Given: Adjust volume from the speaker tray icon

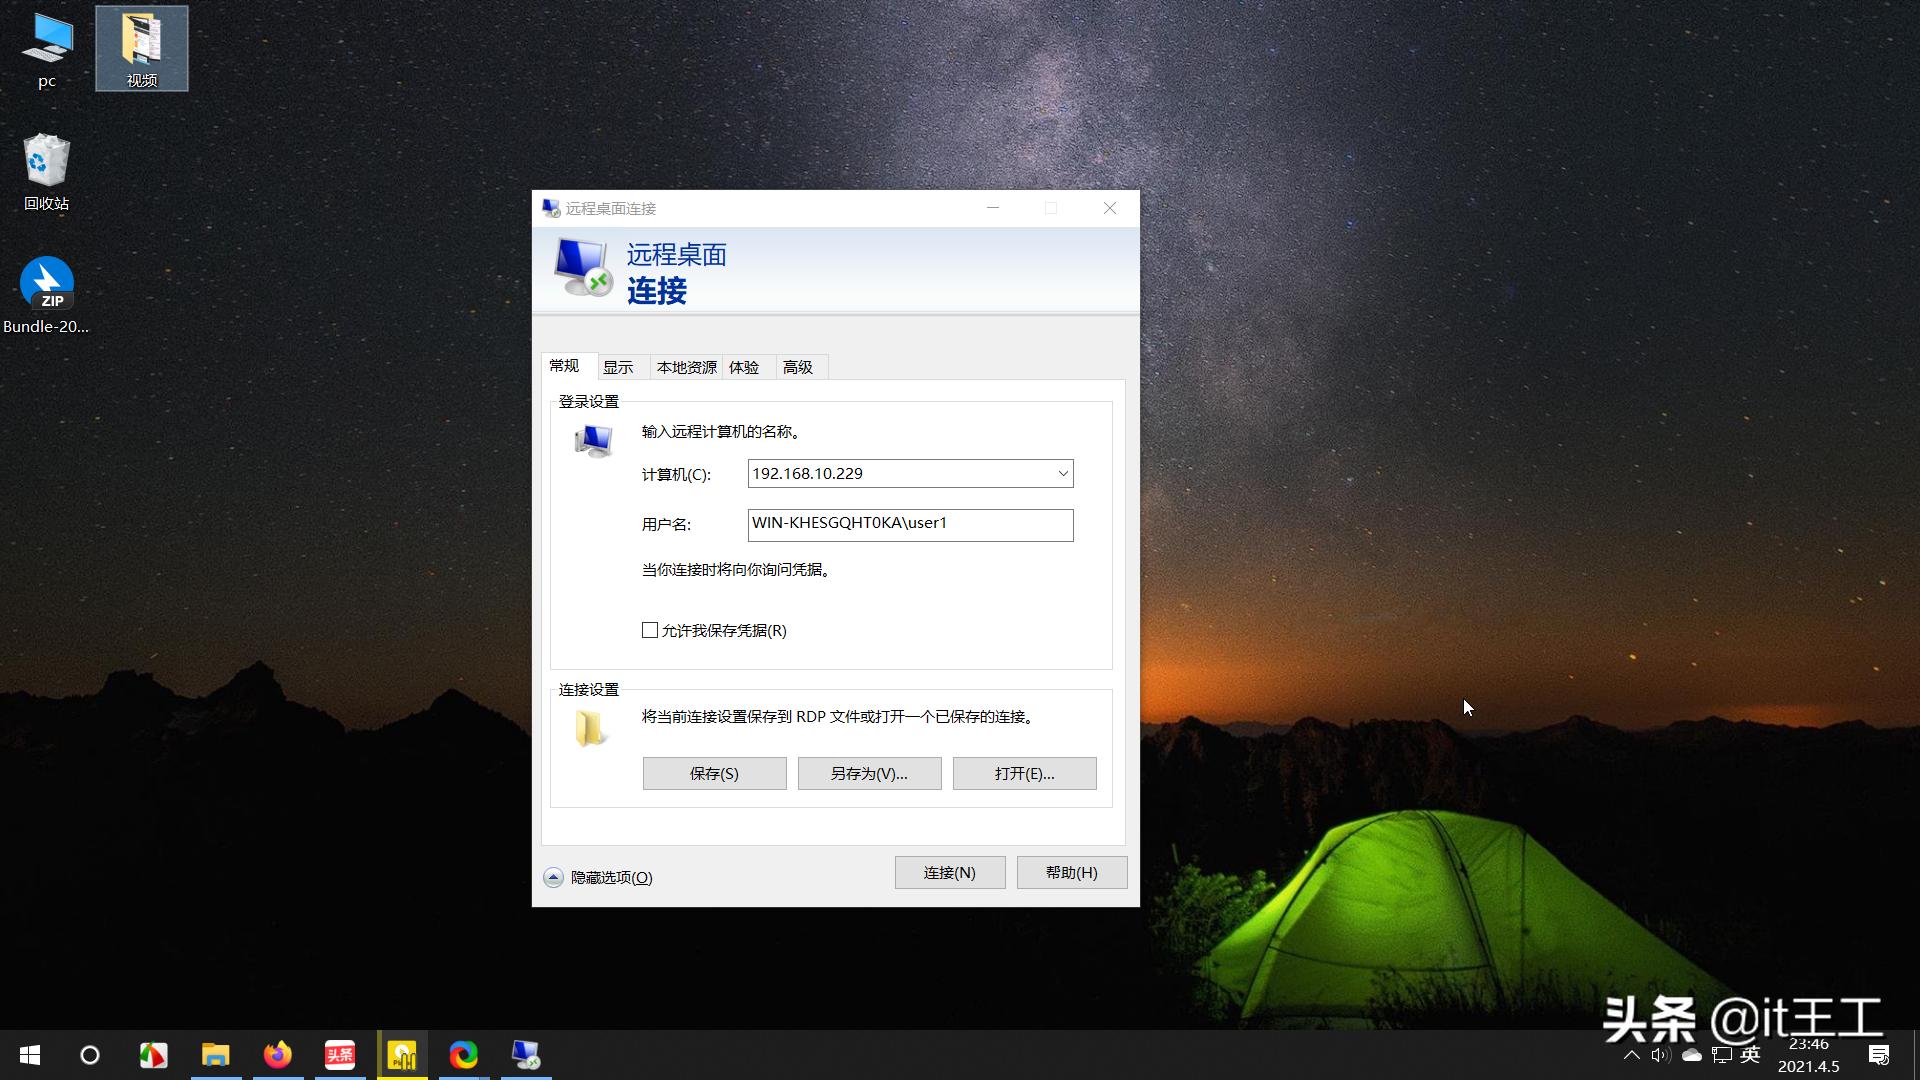Looking at the screenshot, I should pos(1660,1054).
